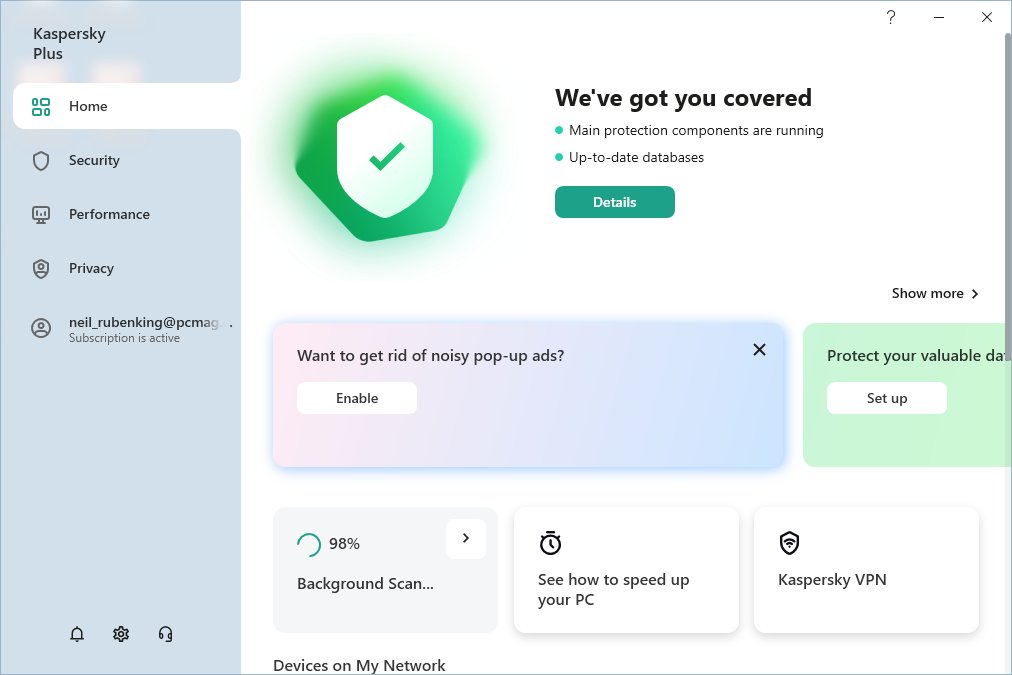Select Security in the sidebar menu
The width and height of the screenshot is (1012, 675).
coord(94,160)
